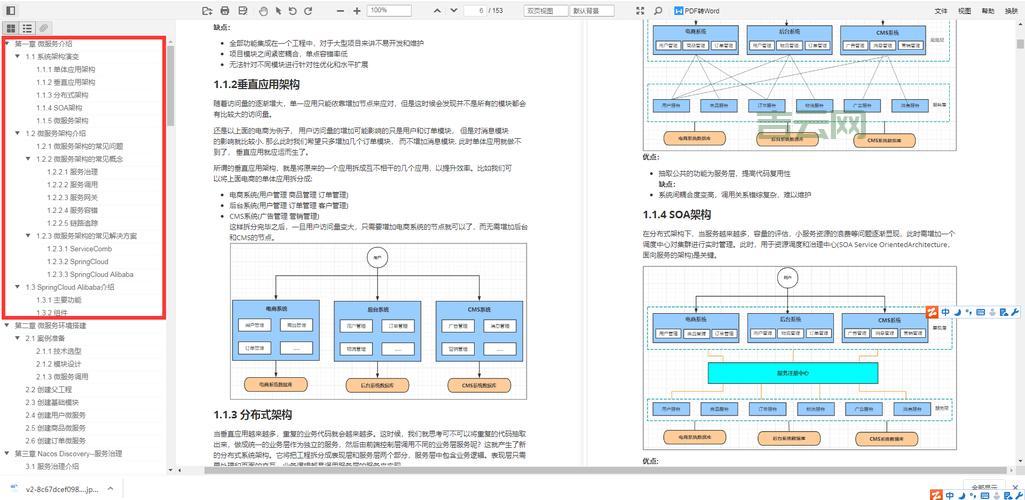Open file icon in toolbar
Image resolution: width=1025 pixels, height=500 pixels.
207,11
